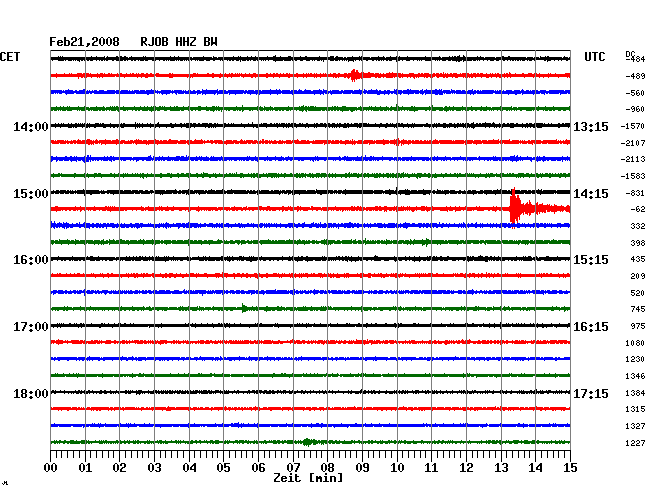650x494 pixels.
Task: Click DC offset value -1583
Action: (x=633, y=176)
